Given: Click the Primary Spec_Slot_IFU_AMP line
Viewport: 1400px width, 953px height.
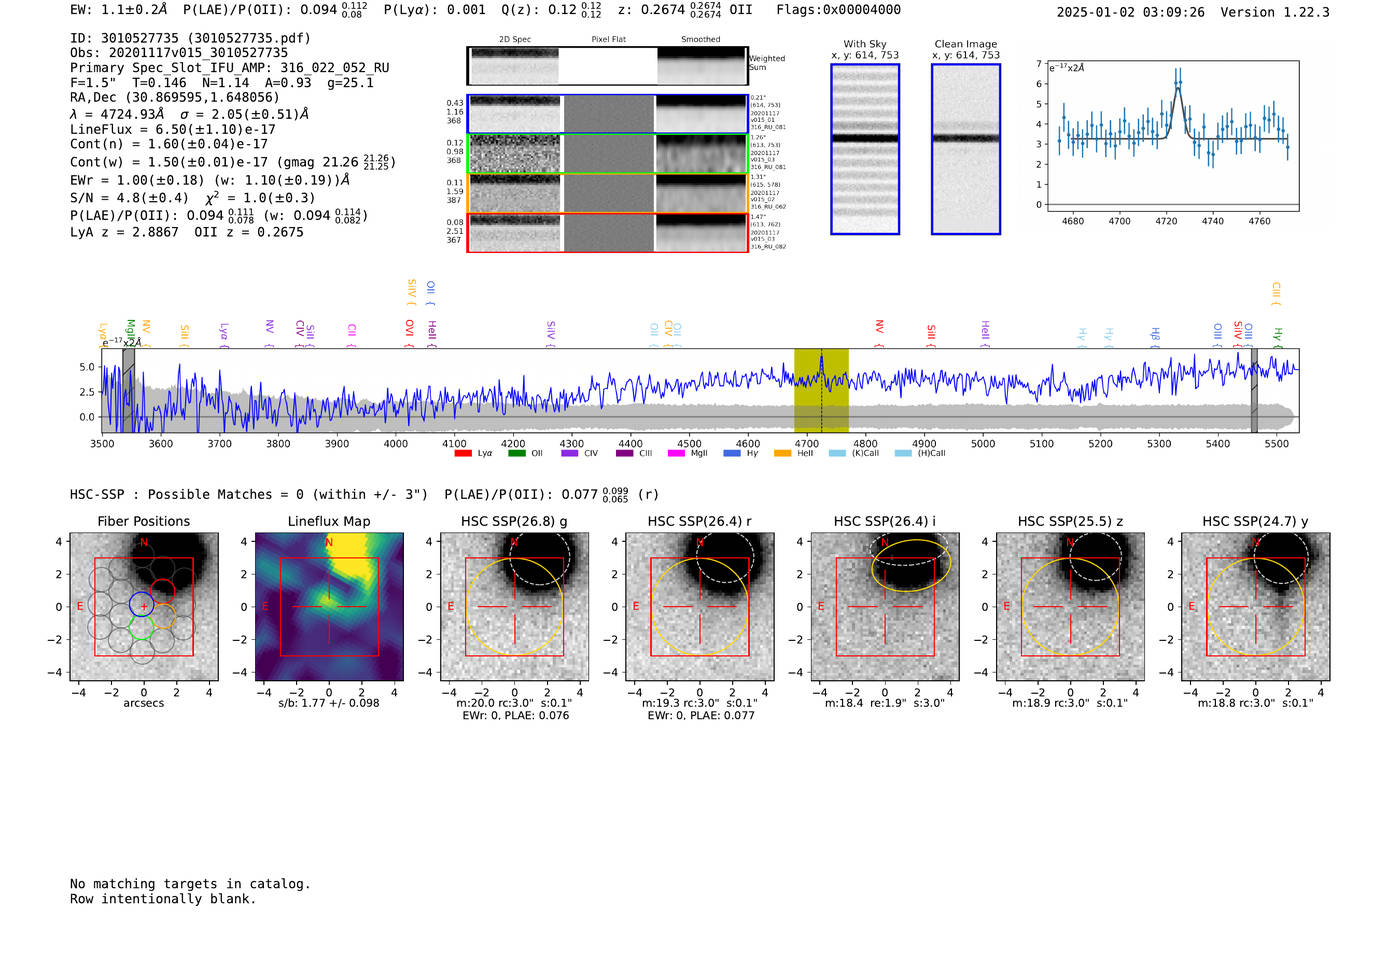Looking at the screenshot, I should coord(230,68).
